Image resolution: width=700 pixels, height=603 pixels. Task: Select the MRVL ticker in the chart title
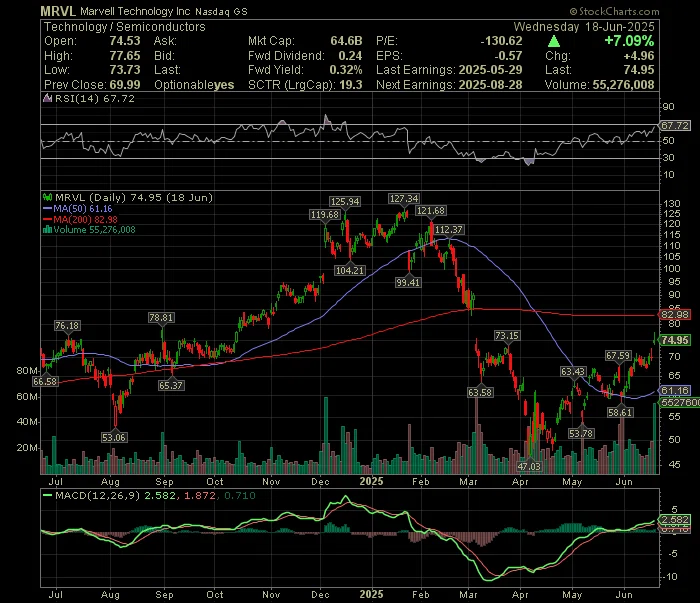pos(58,11)
